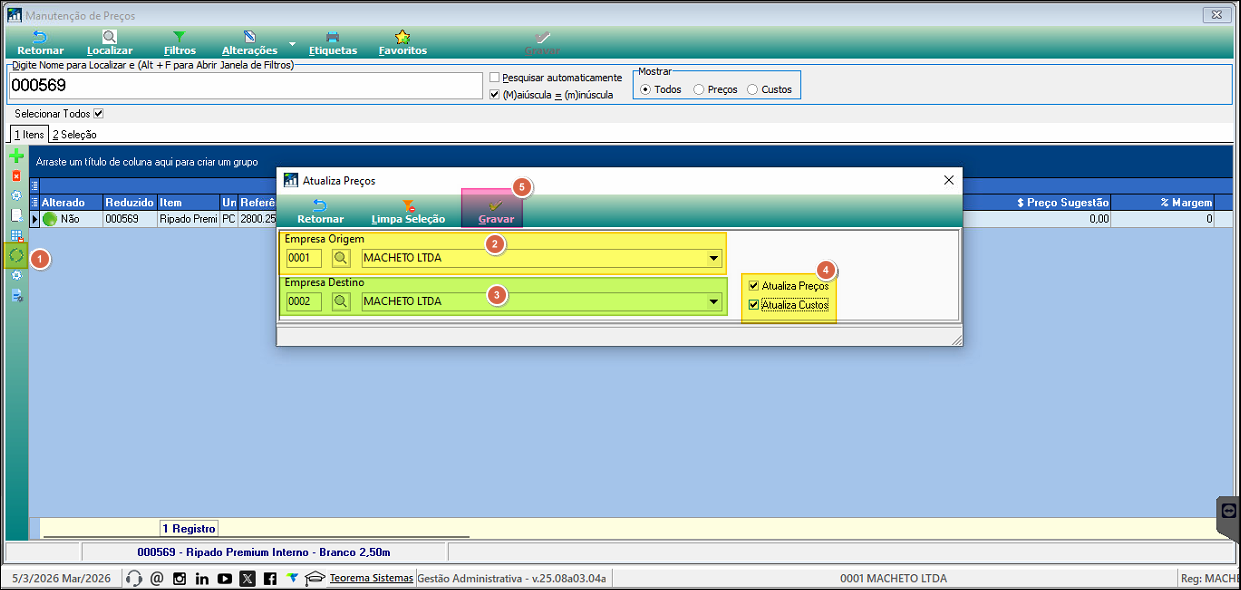
Task: Click the @ email icon in status bar
Action: 157,578
